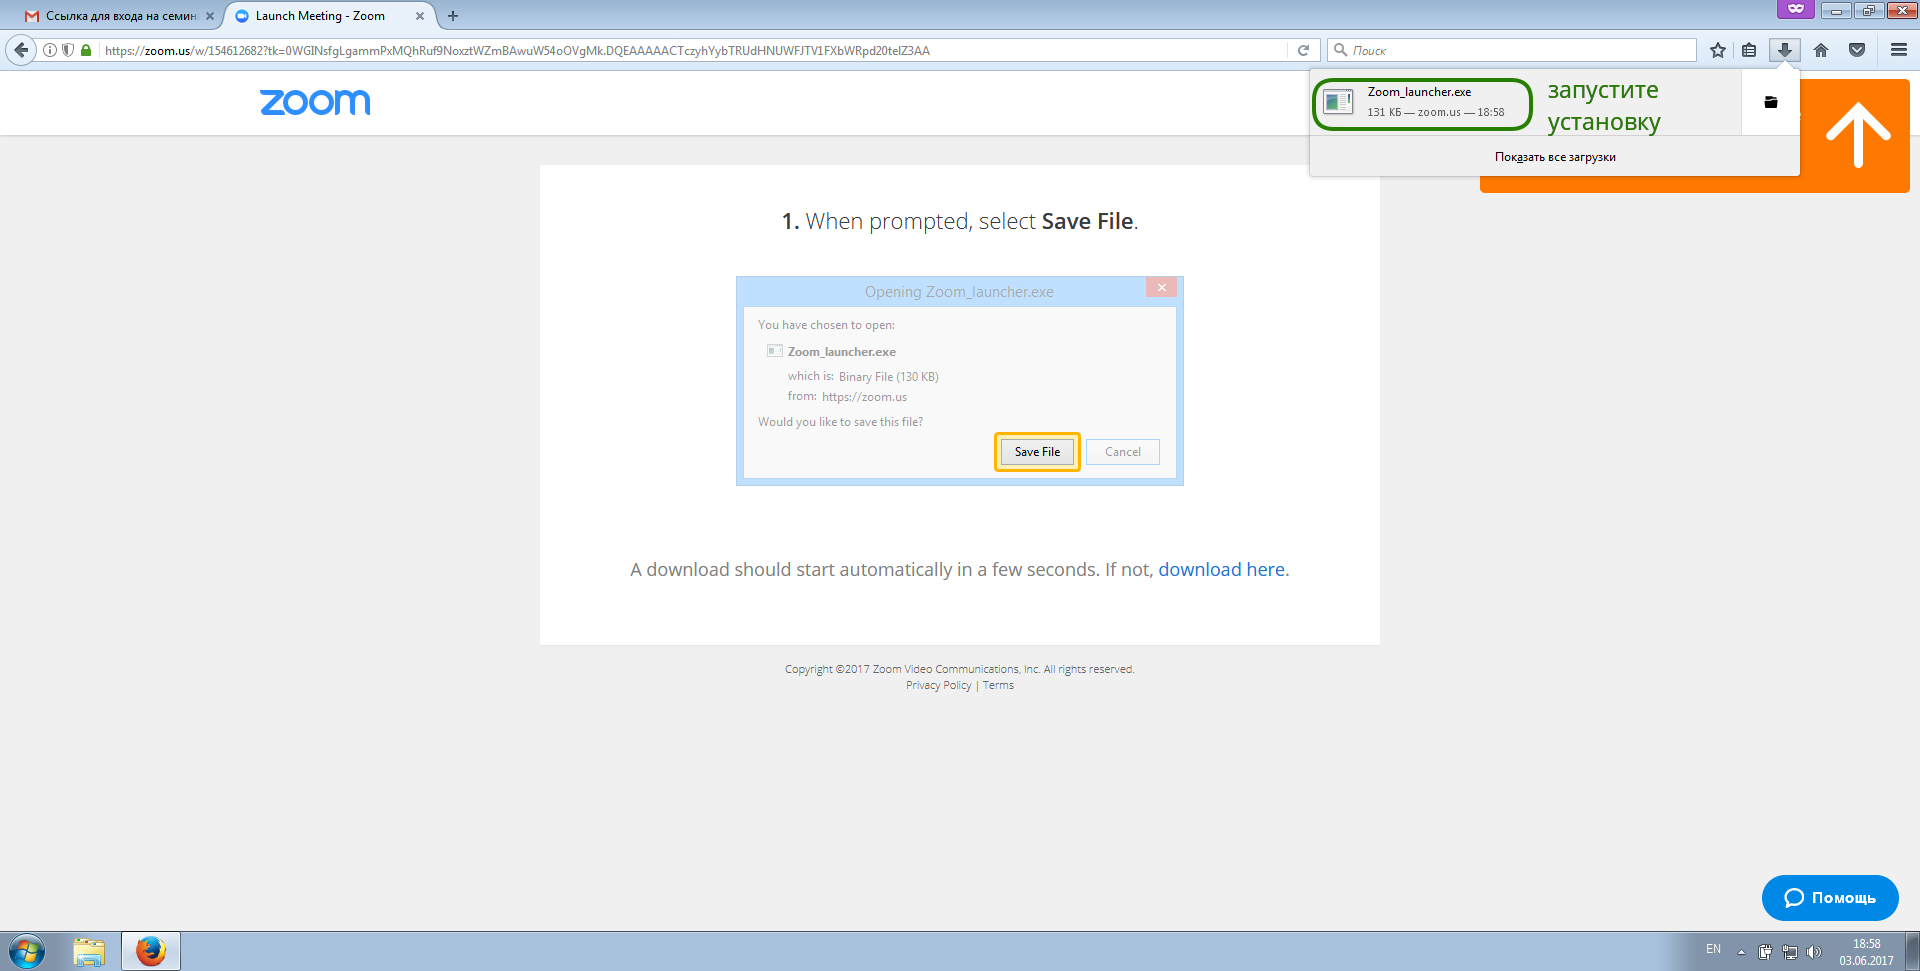The image size is (1920, 971).
Task: Close the Gmail tab
Action: pos(210,16)
